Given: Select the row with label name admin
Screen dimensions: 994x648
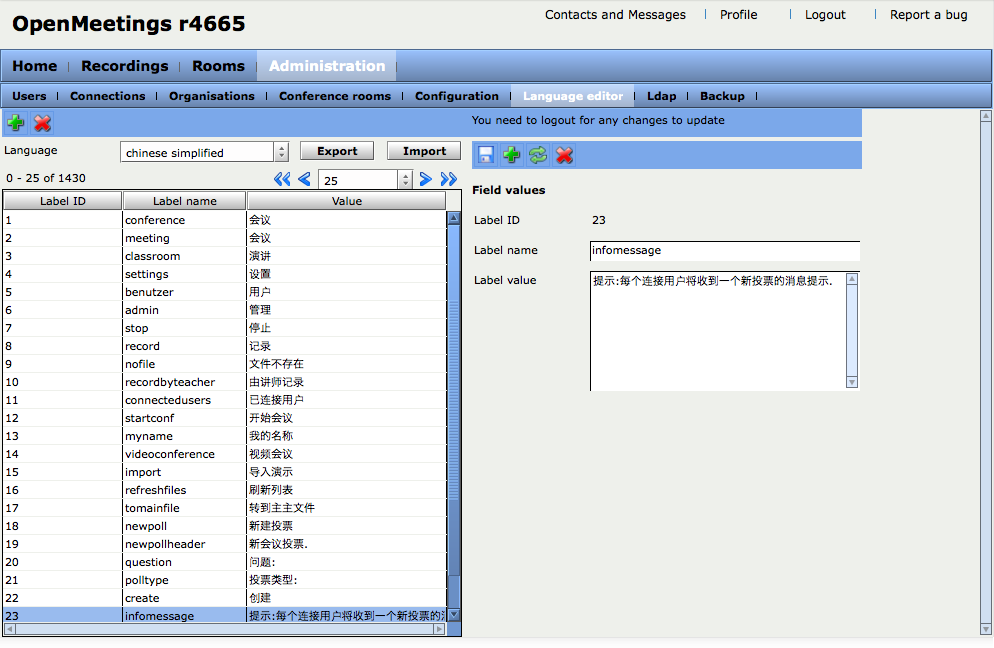Looking at the screenshot, I should 225,310.
